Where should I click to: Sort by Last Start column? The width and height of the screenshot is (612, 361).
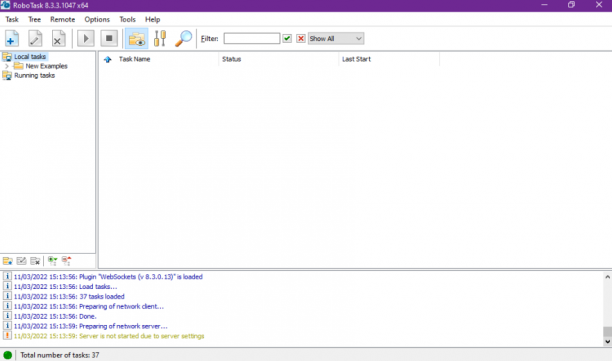click(x=356, y=59)
